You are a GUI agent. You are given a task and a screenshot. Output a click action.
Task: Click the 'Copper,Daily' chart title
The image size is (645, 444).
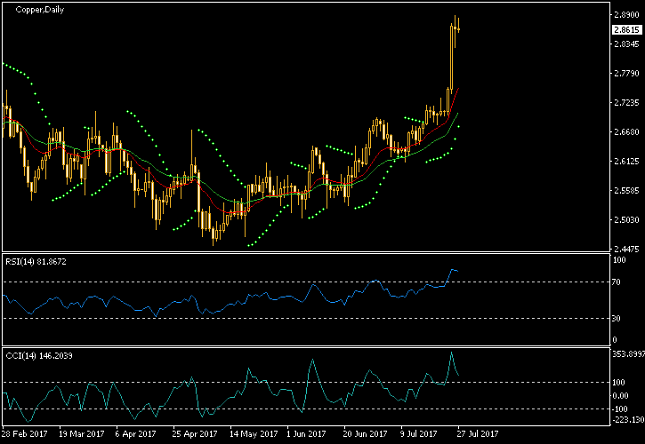pos(39,9)
